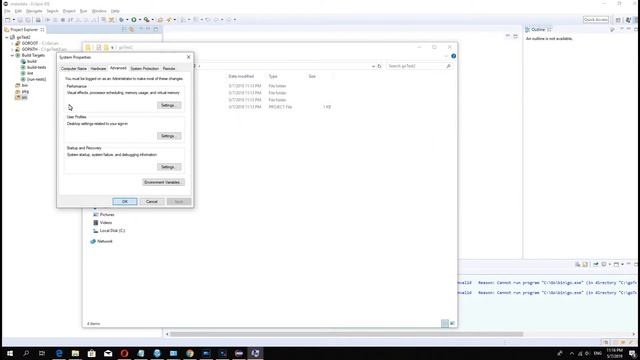Open Opera browser from taskbar
Image resolution: width=640 pixels, height=360 pixels.
pos(124,353)
